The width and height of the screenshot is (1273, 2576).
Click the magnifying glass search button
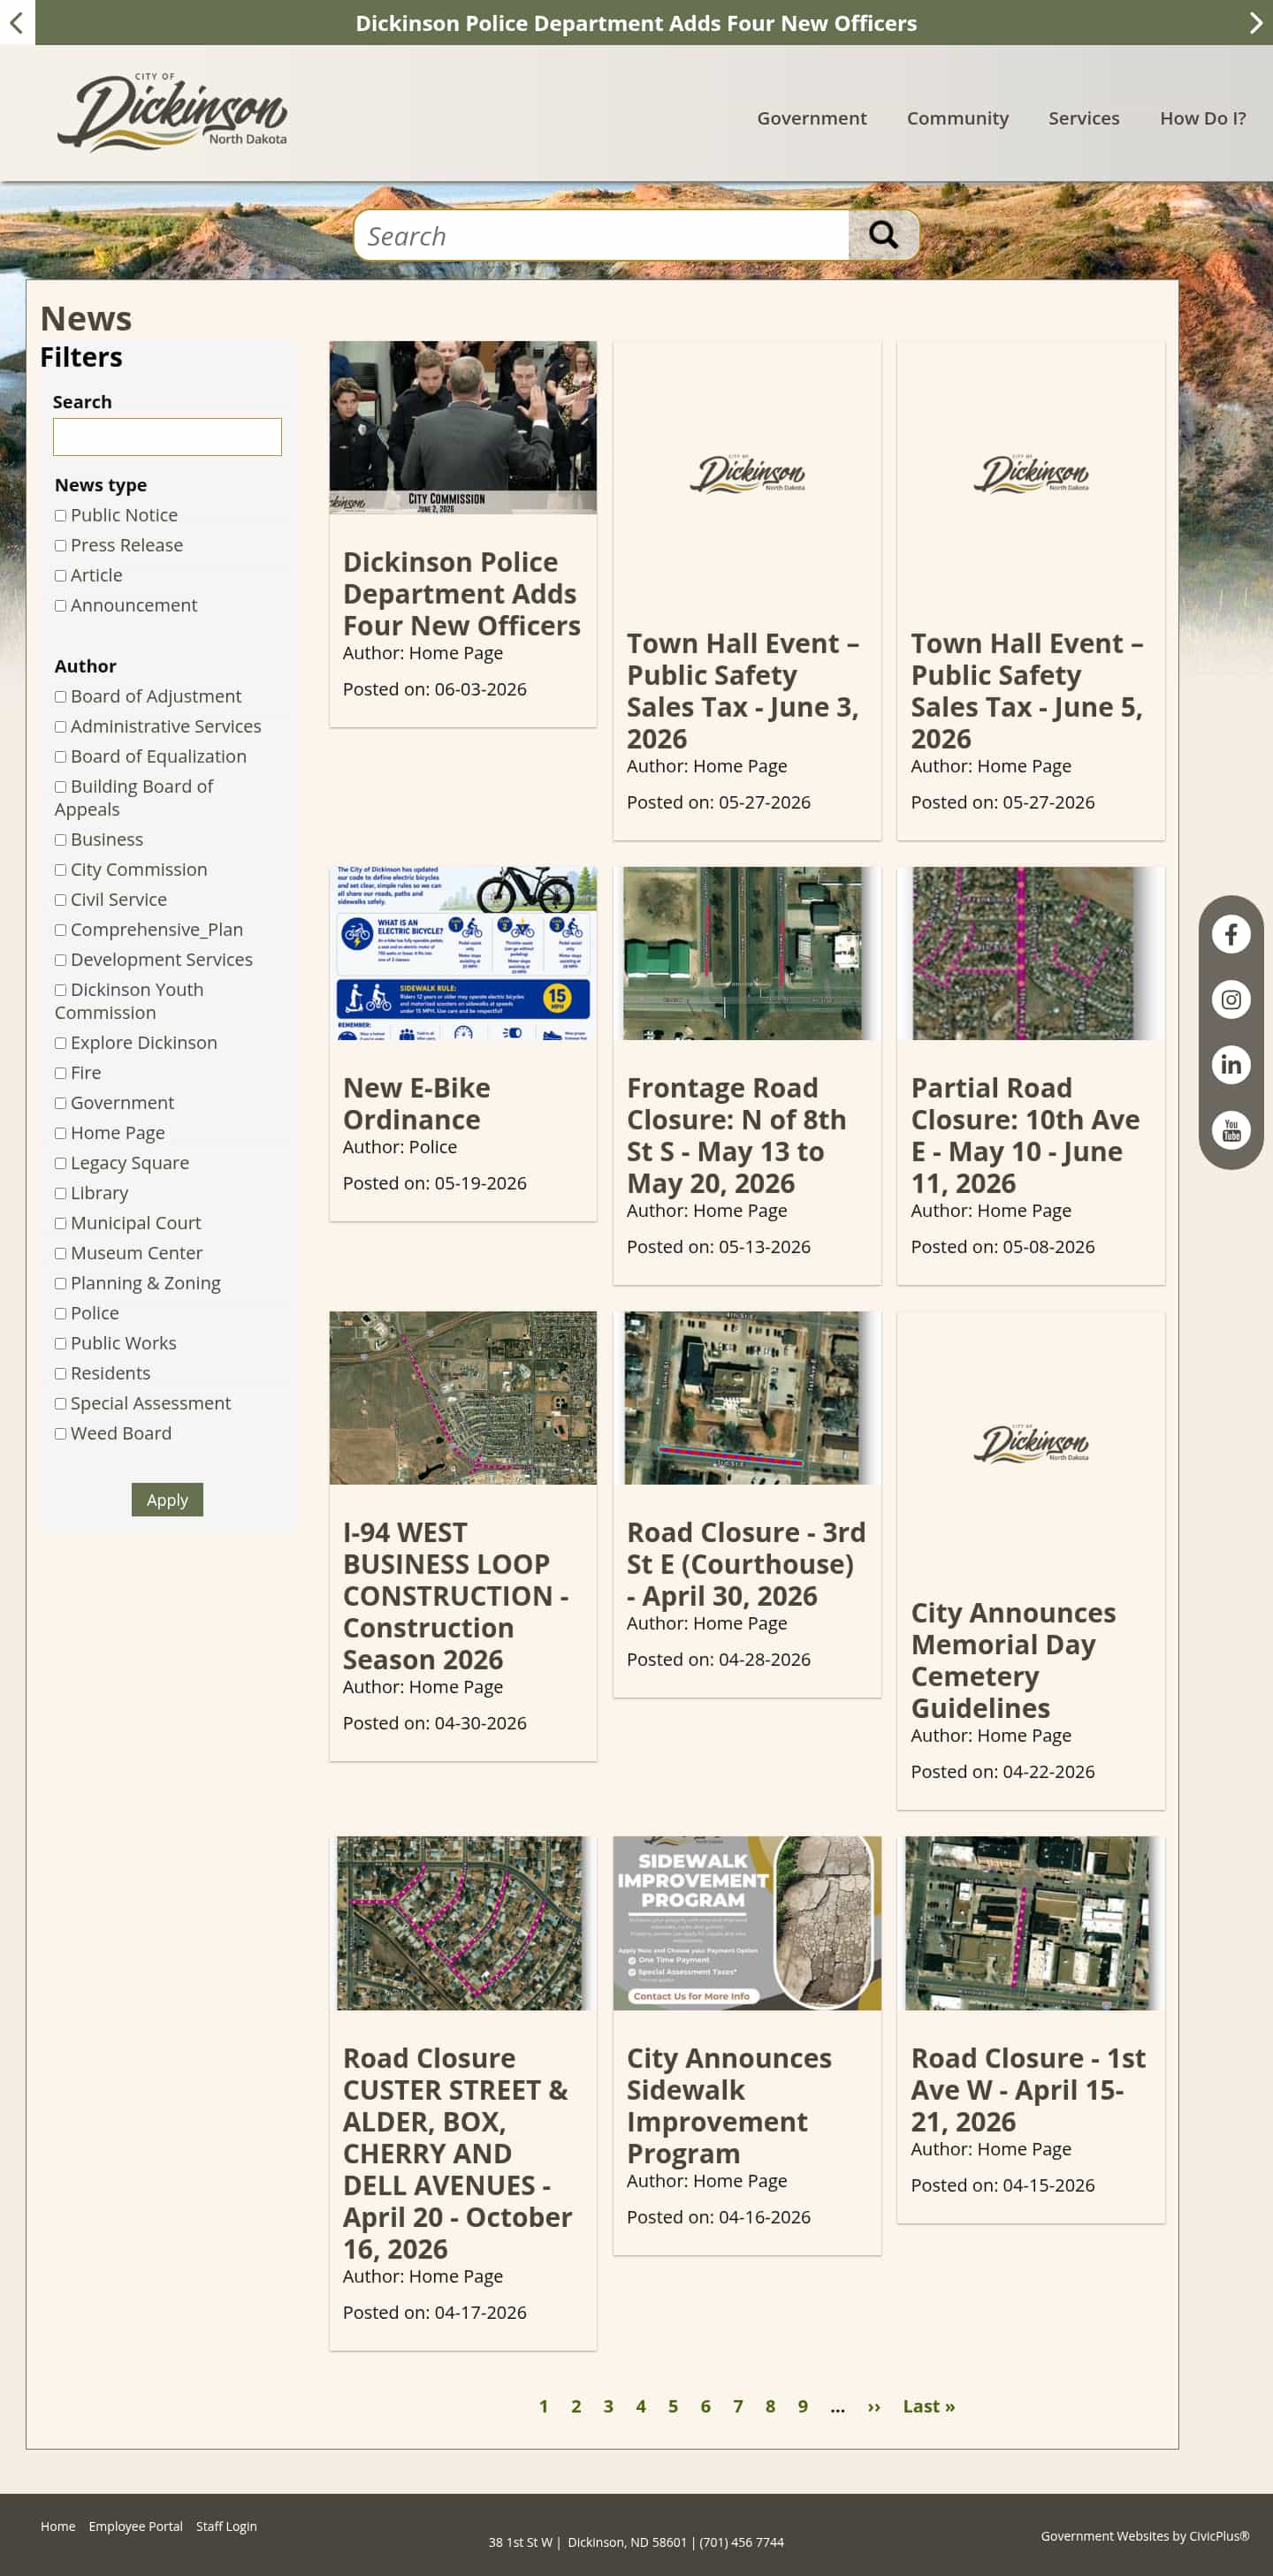(883, 235)
